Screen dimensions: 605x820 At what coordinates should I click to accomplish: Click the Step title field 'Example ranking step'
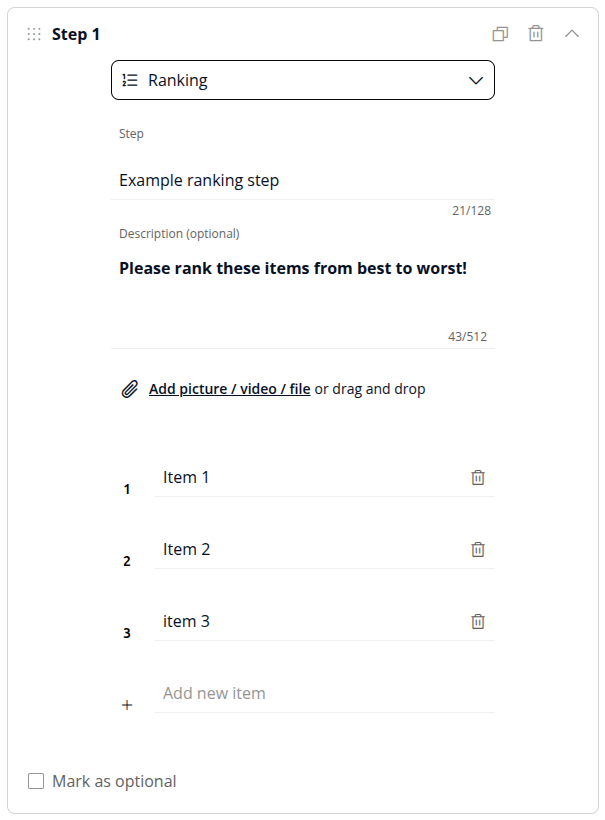pos(300,181)
